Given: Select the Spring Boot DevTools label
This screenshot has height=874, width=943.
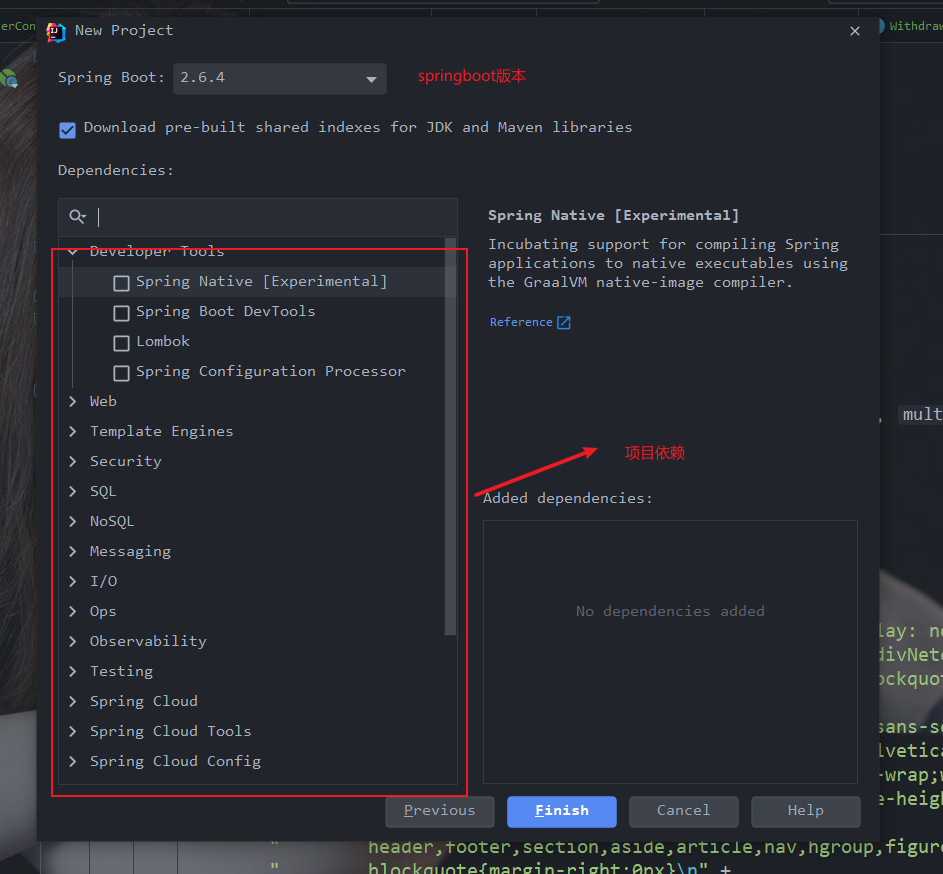Looking at the screenshot, I should click(x=226, y=312).
